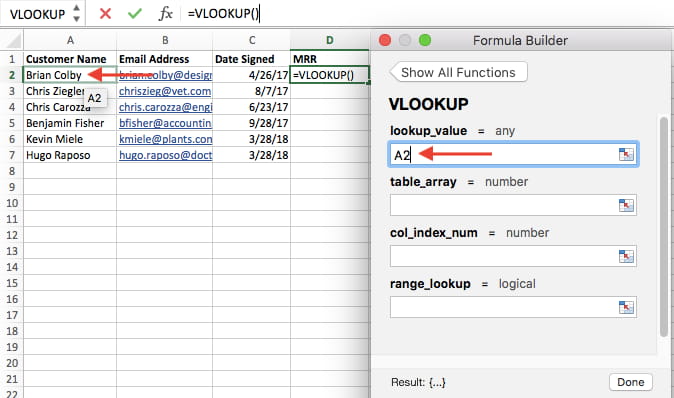Viewport: 674px width, 398px height.
Task: Select column B header
Action: coord(165,40)
